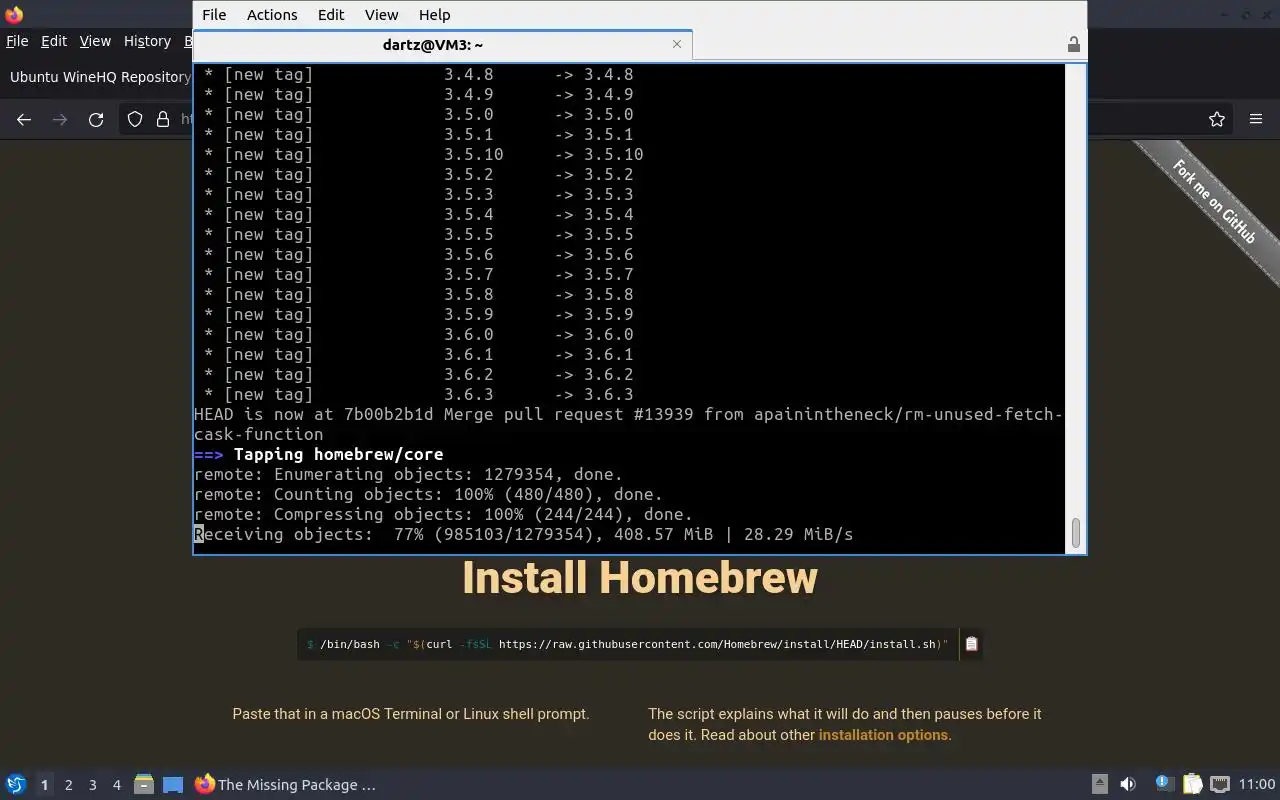Open Firefox Edit menu

(x=54, y=41)
